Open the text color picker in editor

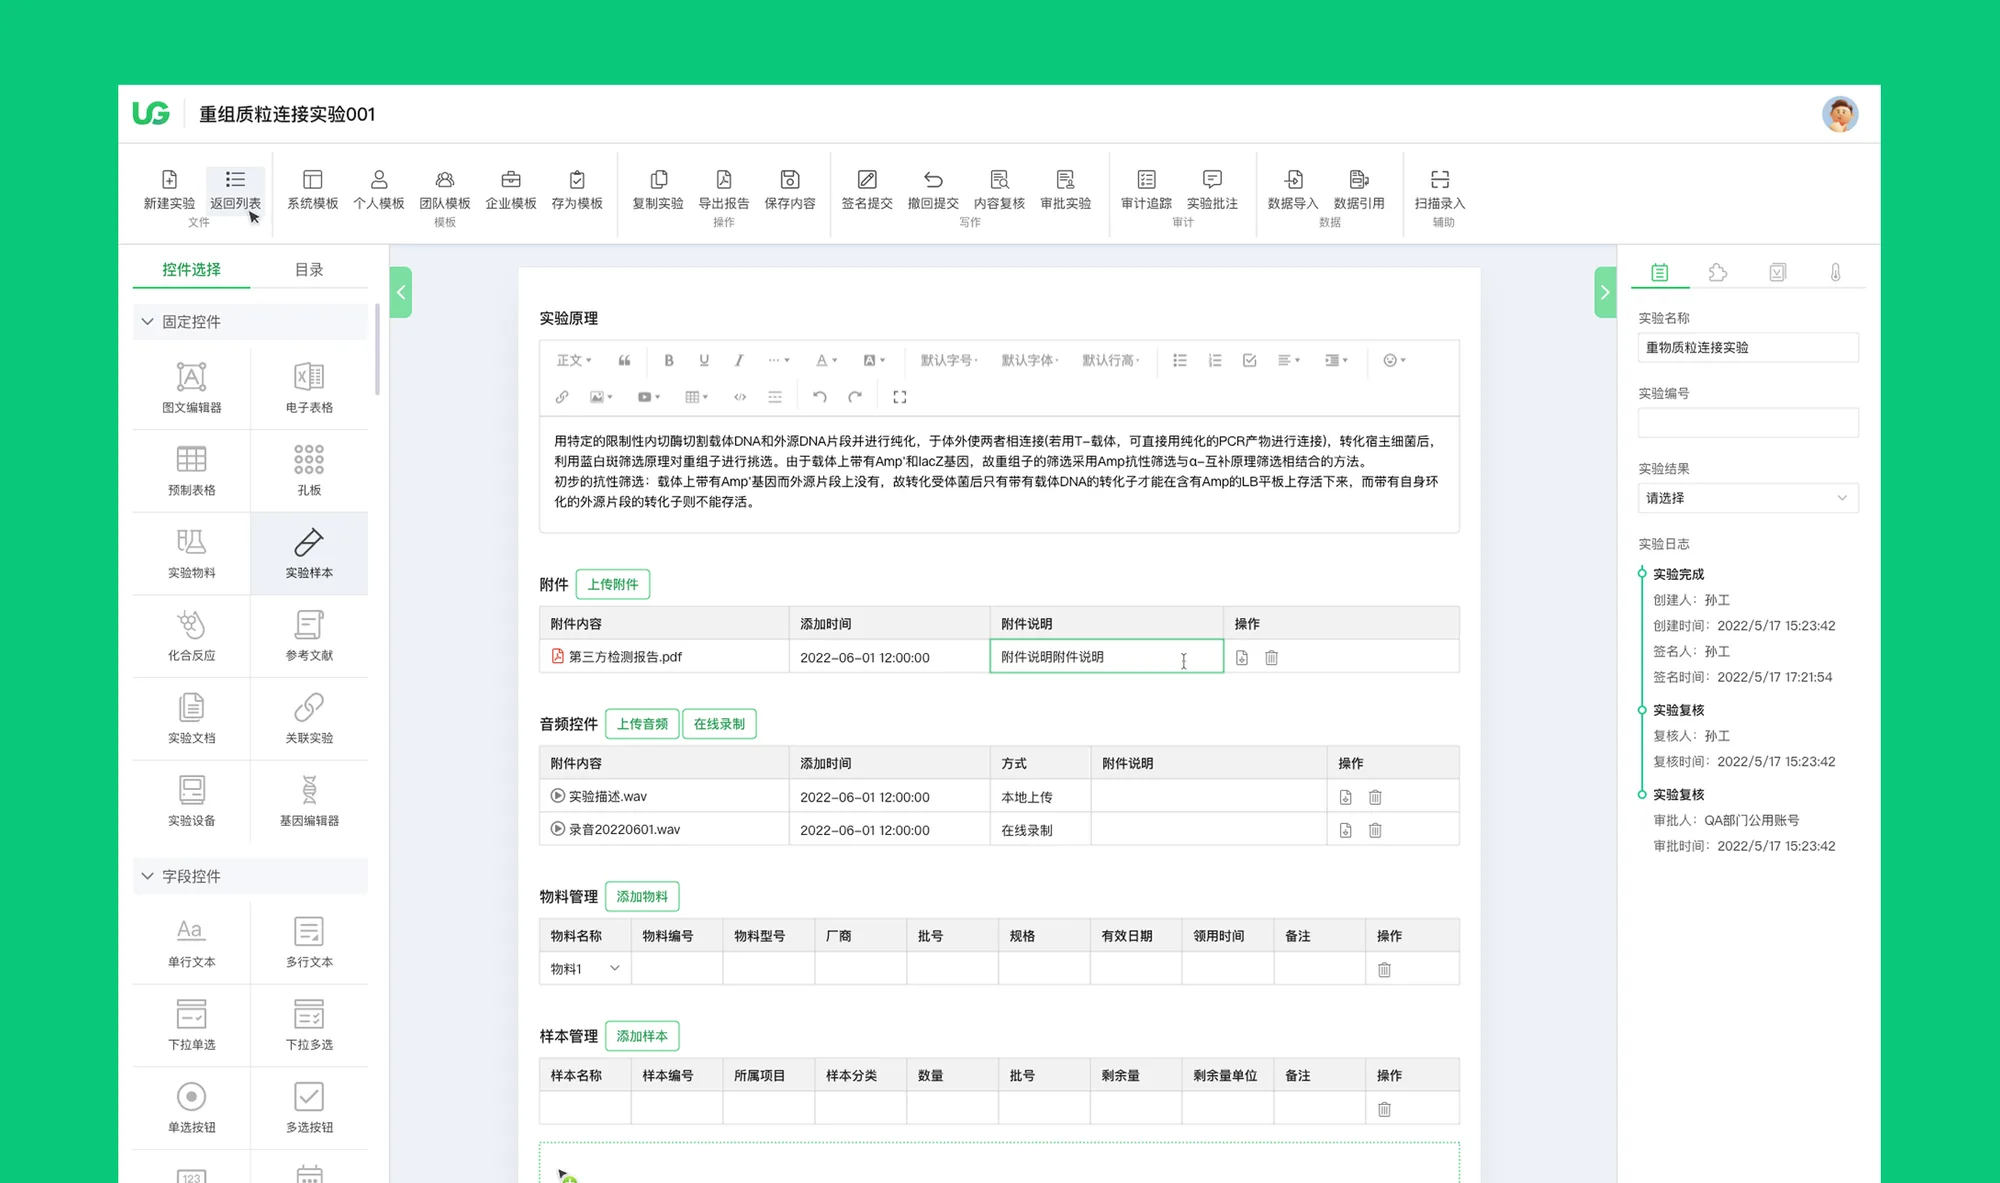825,360
